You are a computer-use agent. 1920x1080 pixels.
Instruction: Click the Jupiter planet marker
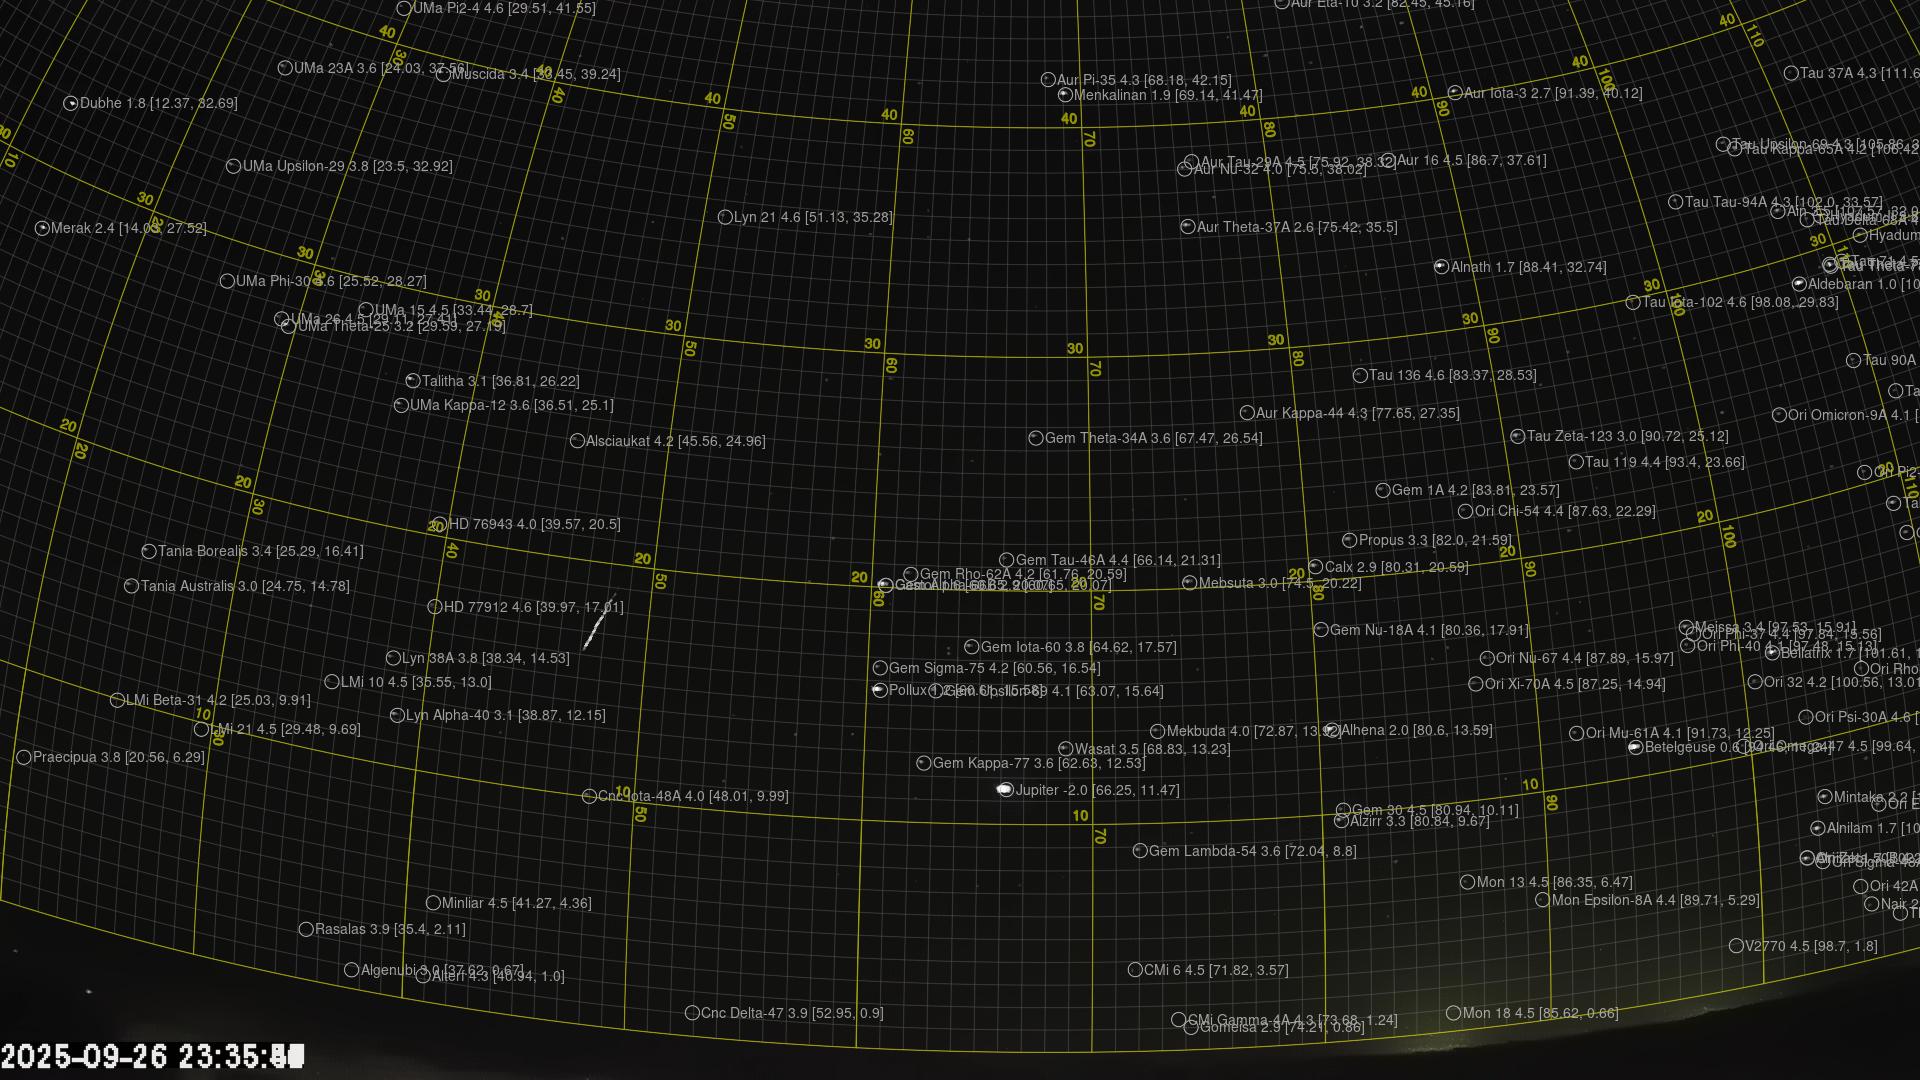(x=1005, y=790)
